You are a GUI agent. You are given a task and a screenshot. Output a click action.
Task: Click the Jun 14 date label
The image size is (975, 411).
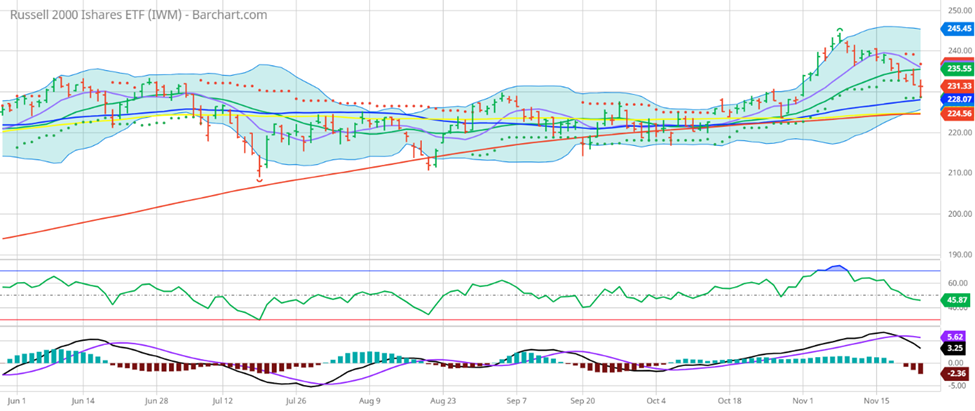82,402
